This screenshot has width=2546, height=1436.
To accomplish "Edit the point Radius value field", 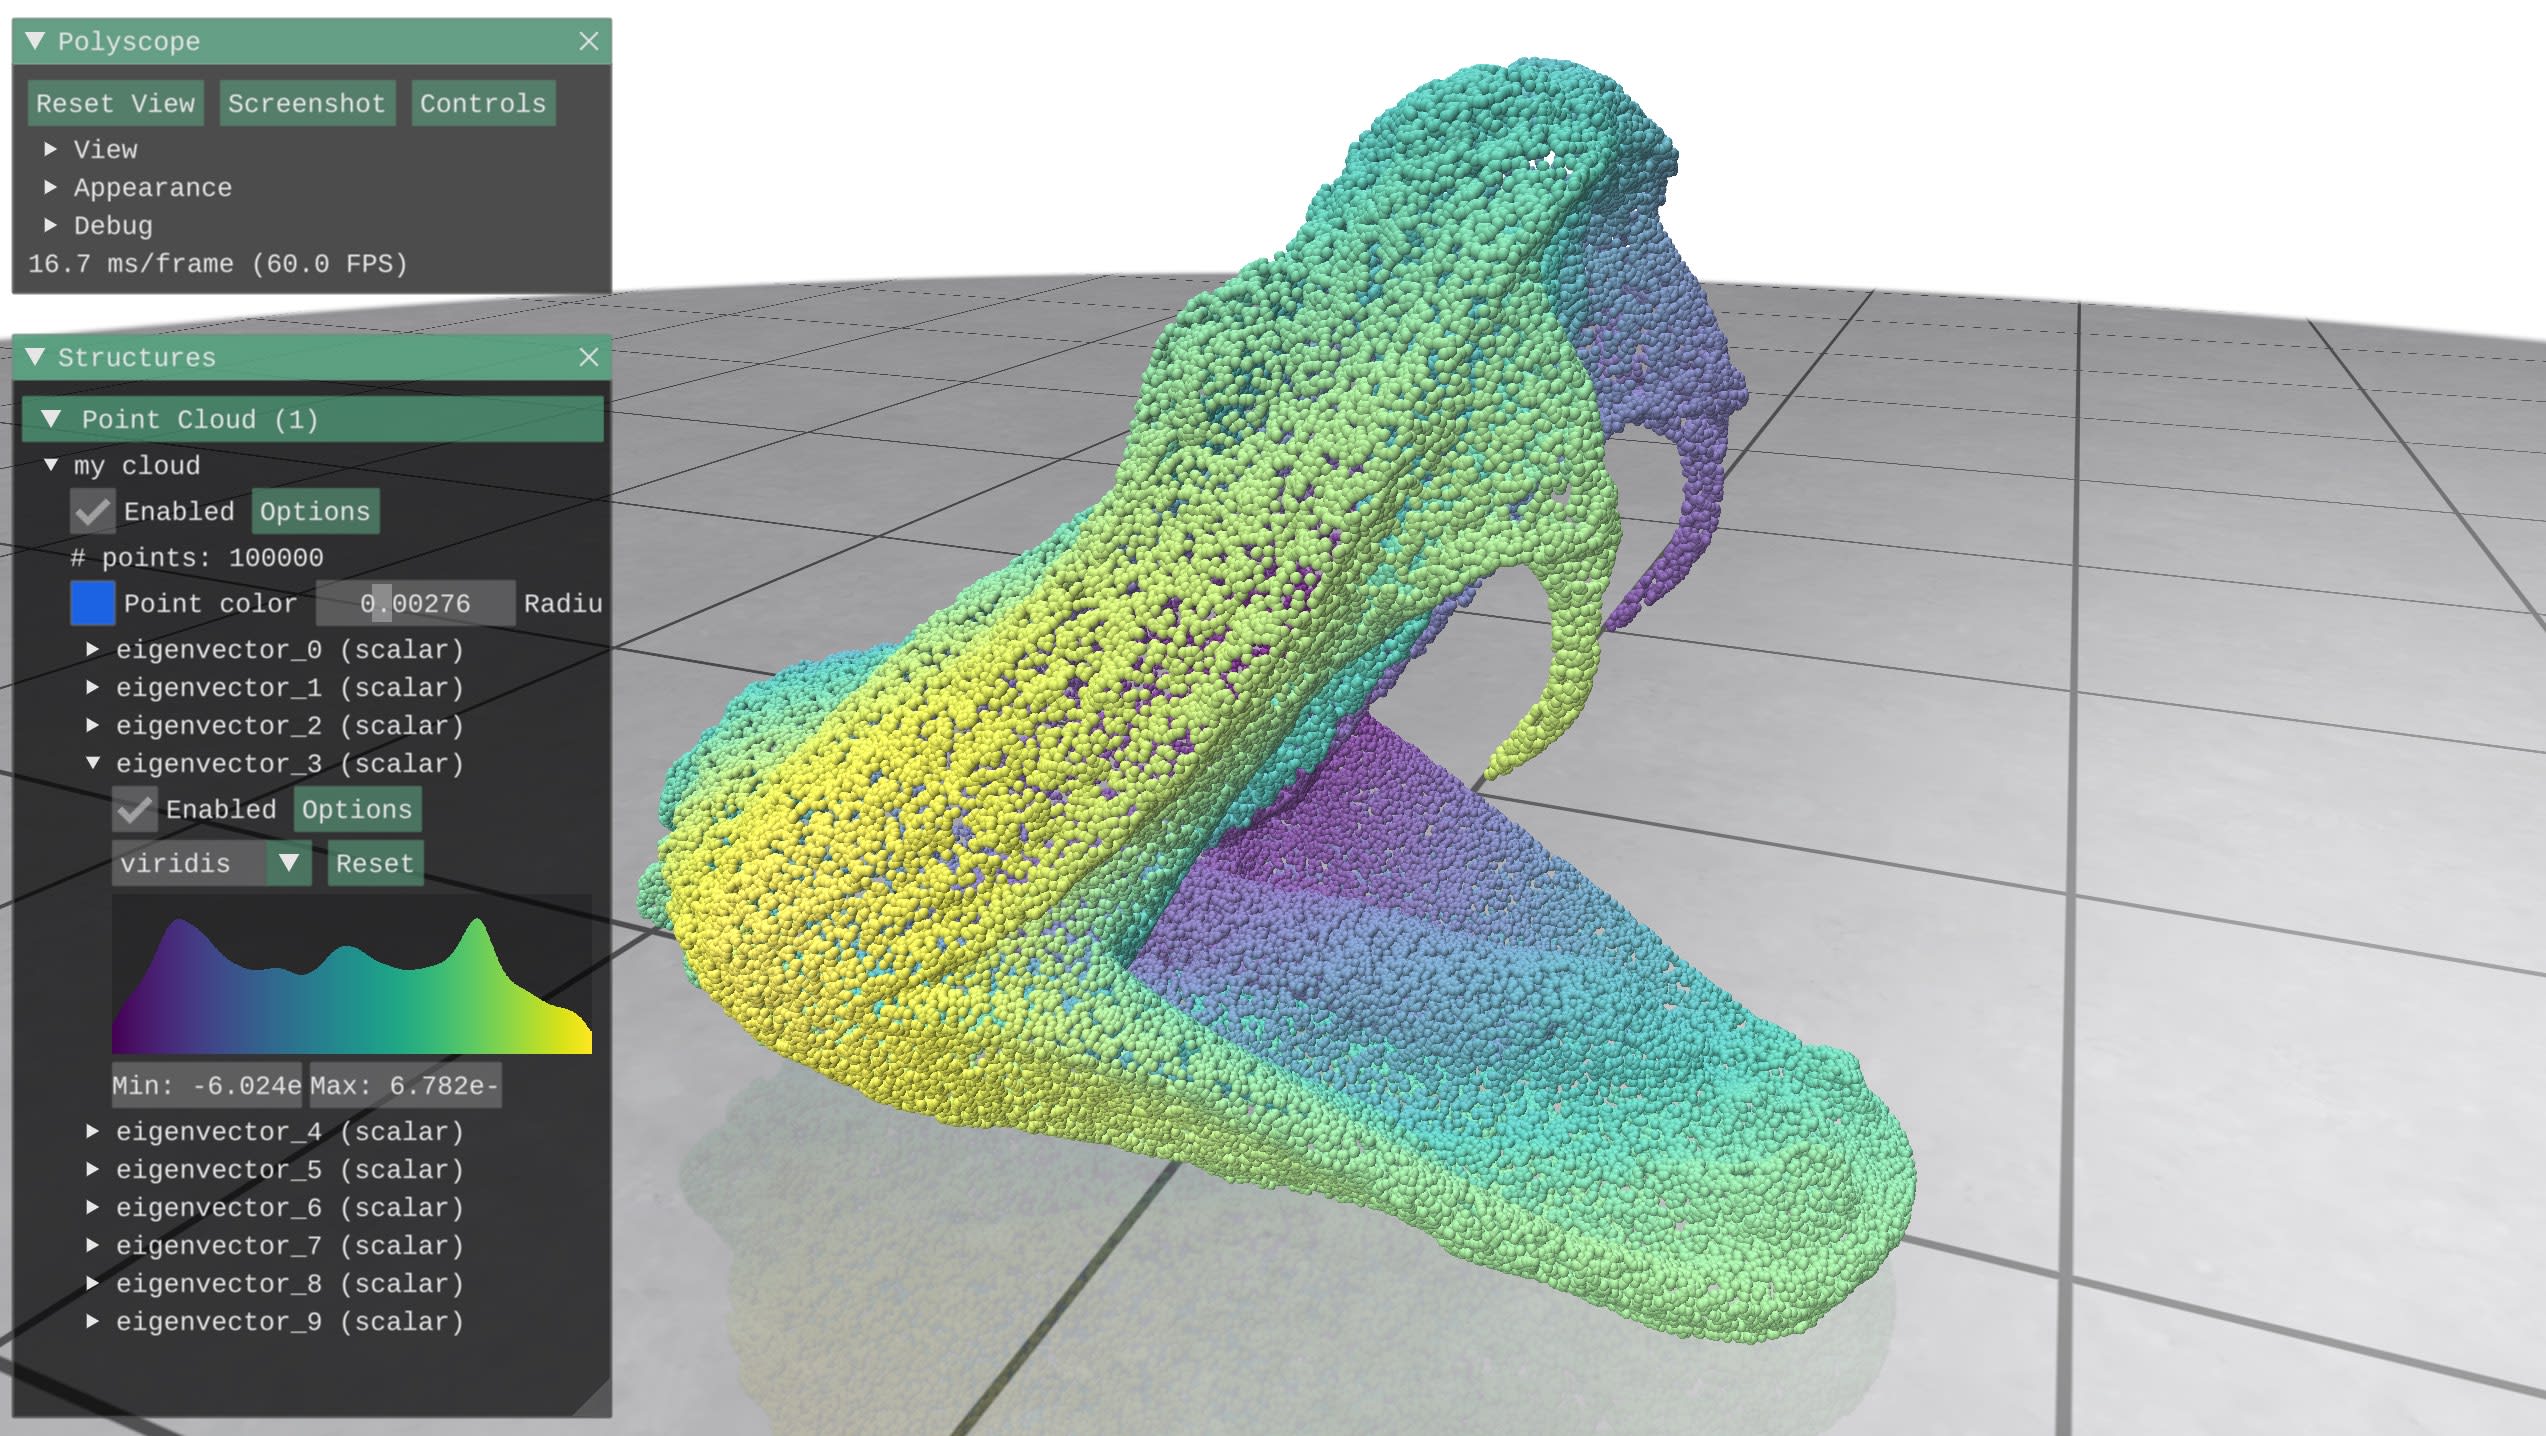I will coord(416,604).
